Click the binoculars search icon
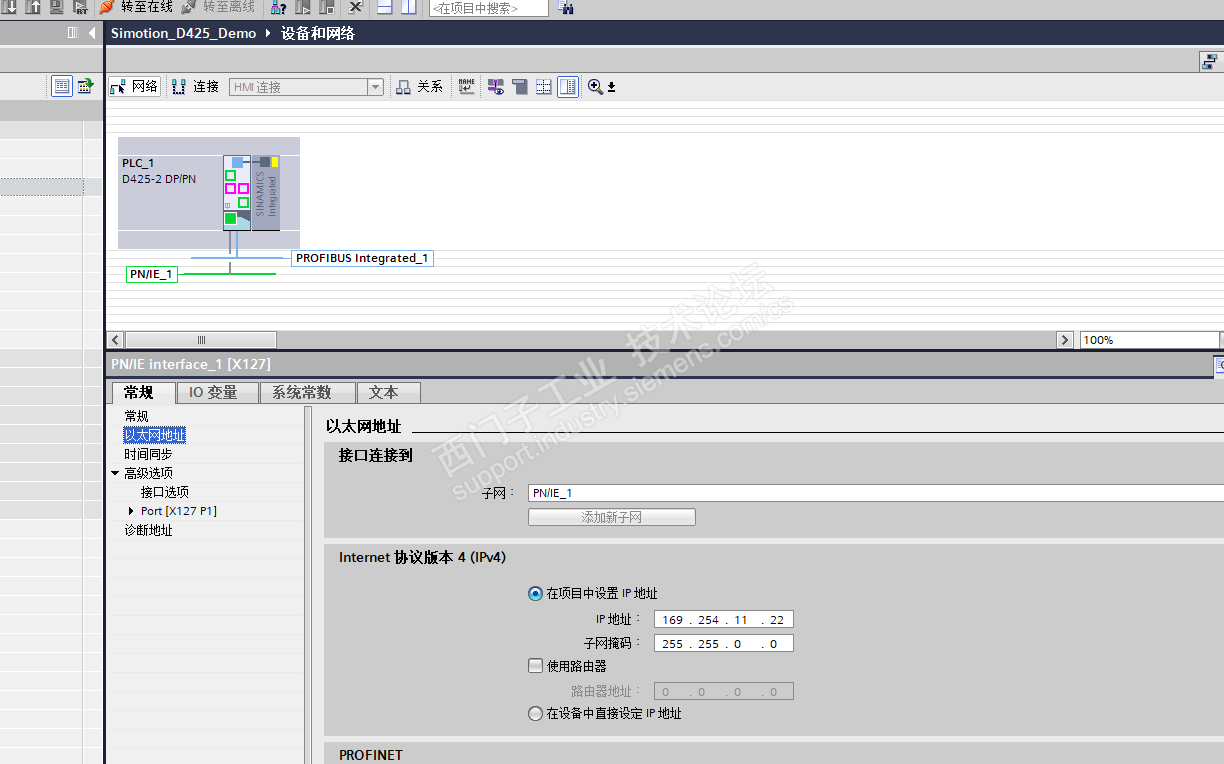 (x=565, y=8)
